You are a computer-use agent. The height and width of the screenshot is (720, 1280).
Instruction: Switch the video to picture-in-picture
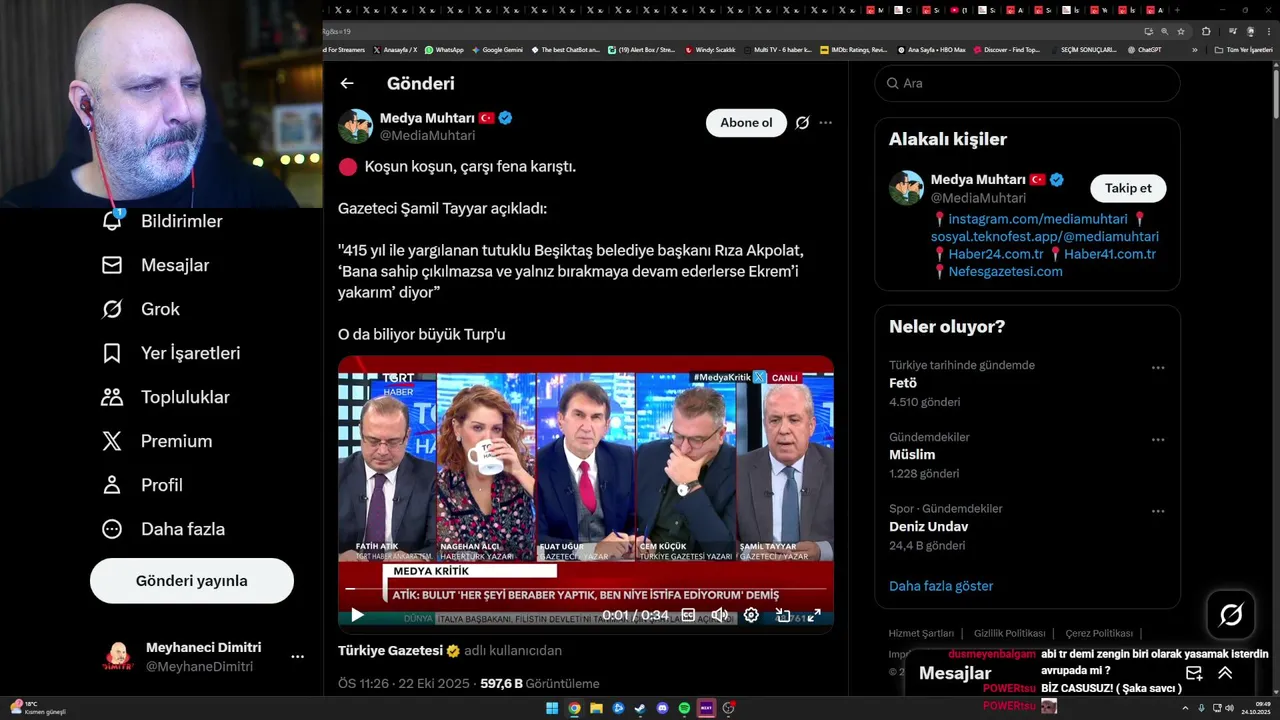[x=783, y=615]
